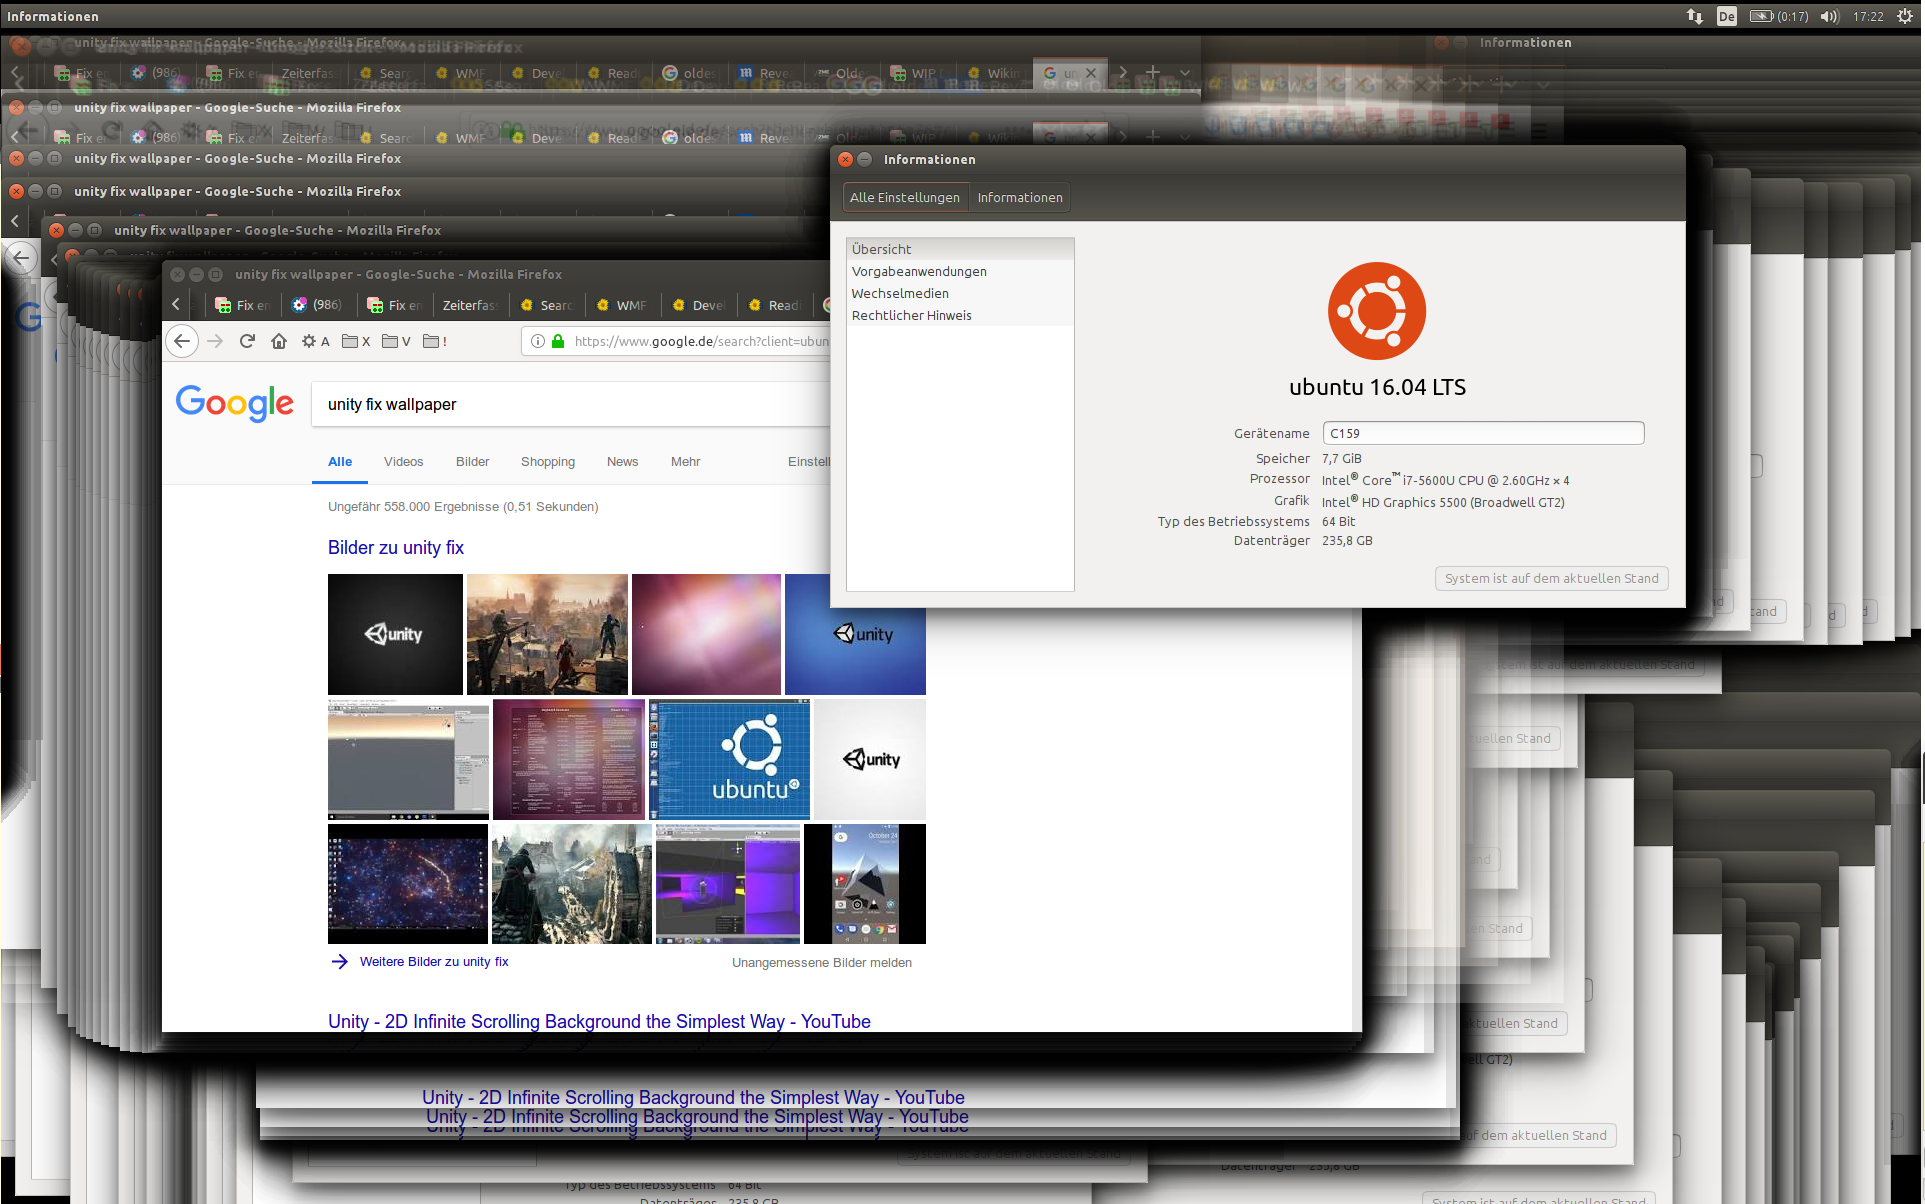Switch to the (986) tab in front Firefox
Screen dimensions: 1925x1204
318,305
